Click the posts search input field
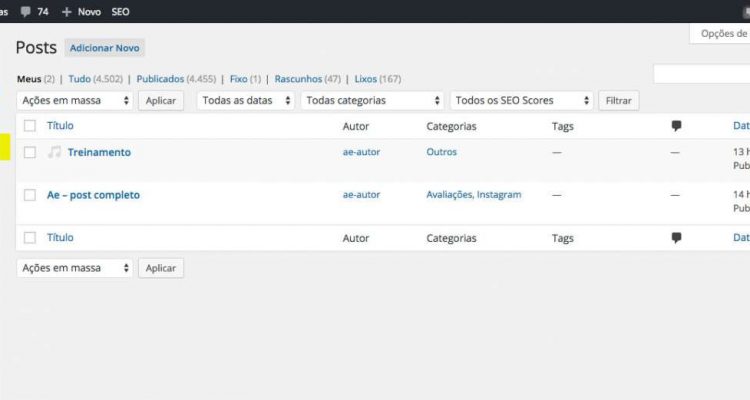The height and width of the screenshot is (400, 750). (x=702, y=75)
